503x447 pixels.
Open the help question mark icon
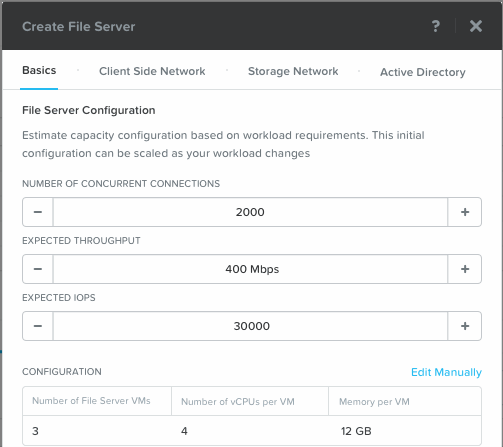pyautogui.click(x=435, y=26)
